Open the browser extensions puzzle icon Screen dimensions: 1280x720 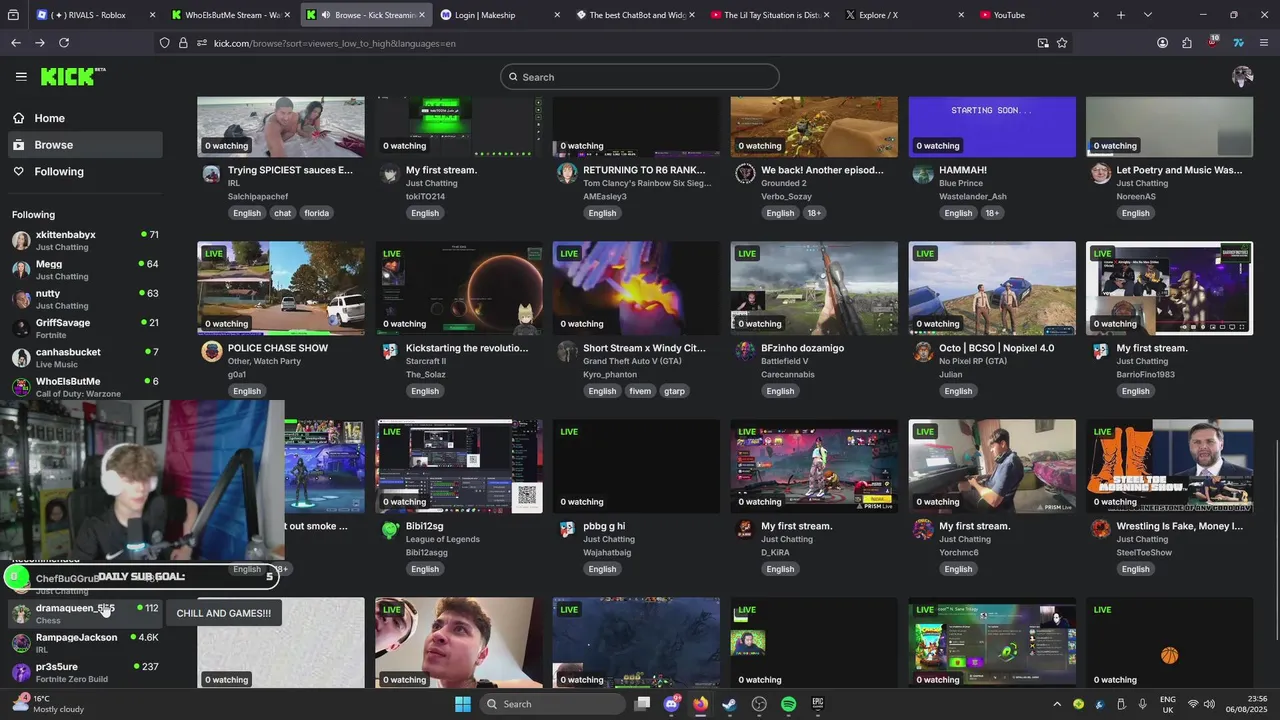pyautogui.click(x=1187, y=43)
